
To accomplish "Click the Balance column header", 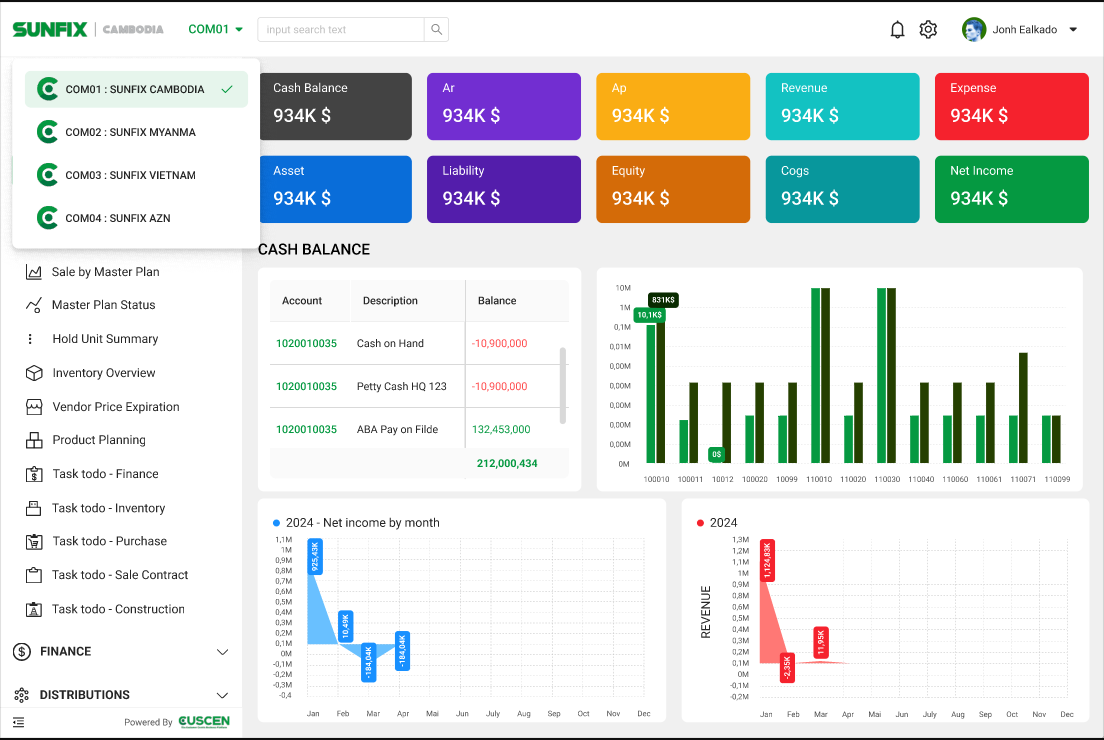I will tap(497, 301).
